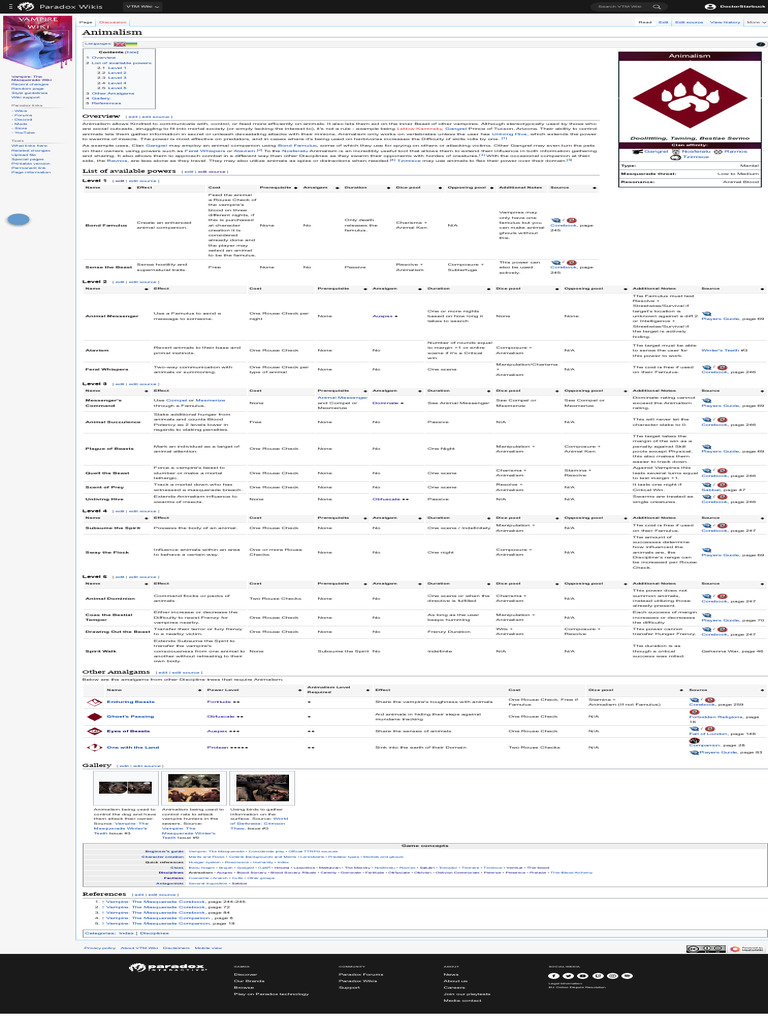
Task: Open the Mobile view footer link
Action: point(208,948)
